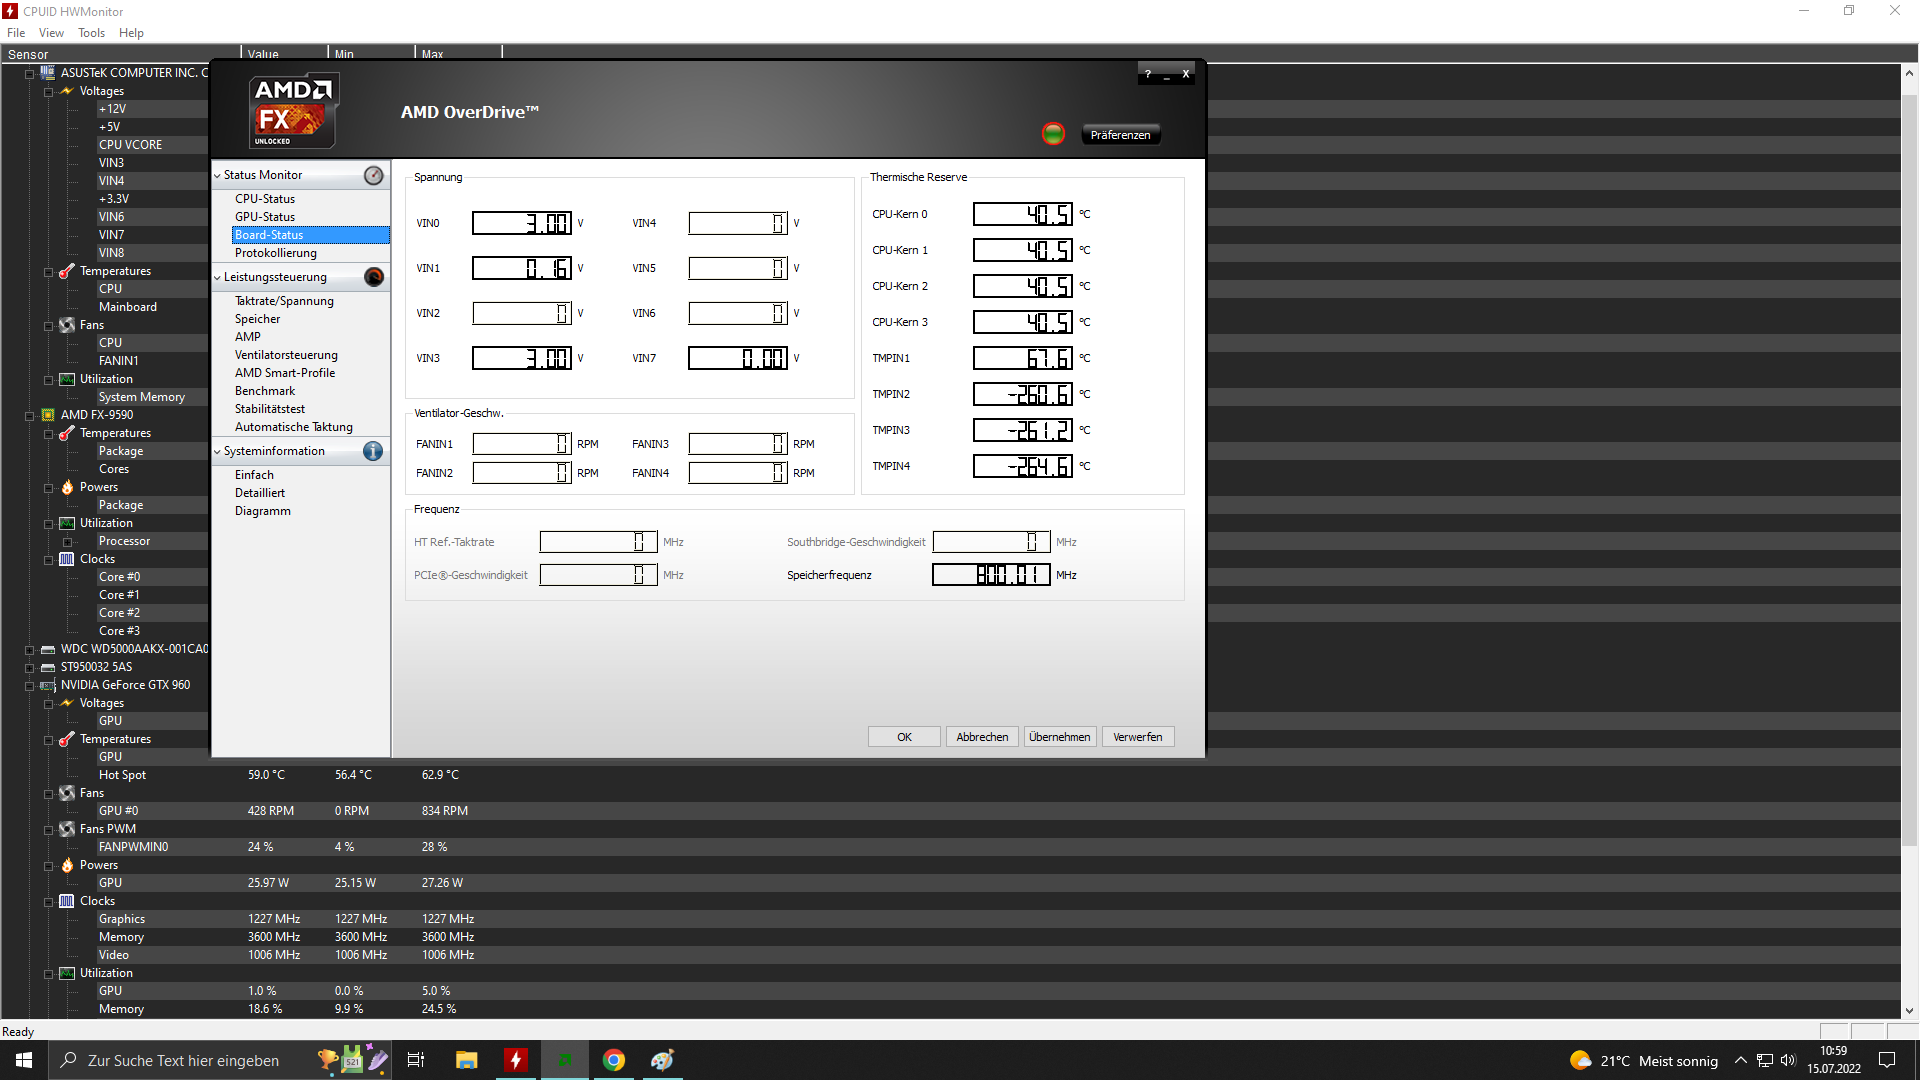The height and width of the screenshot is (1080, 1920).
Task: Click the NVIDIA GeForce GTX 960 card icon
Action: click(x=48, y=685)
